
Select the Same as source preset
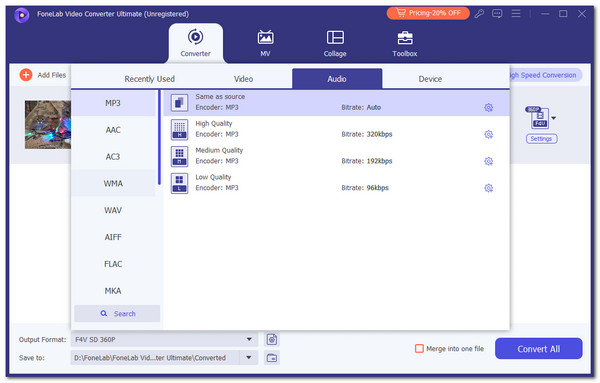[336, 103]
